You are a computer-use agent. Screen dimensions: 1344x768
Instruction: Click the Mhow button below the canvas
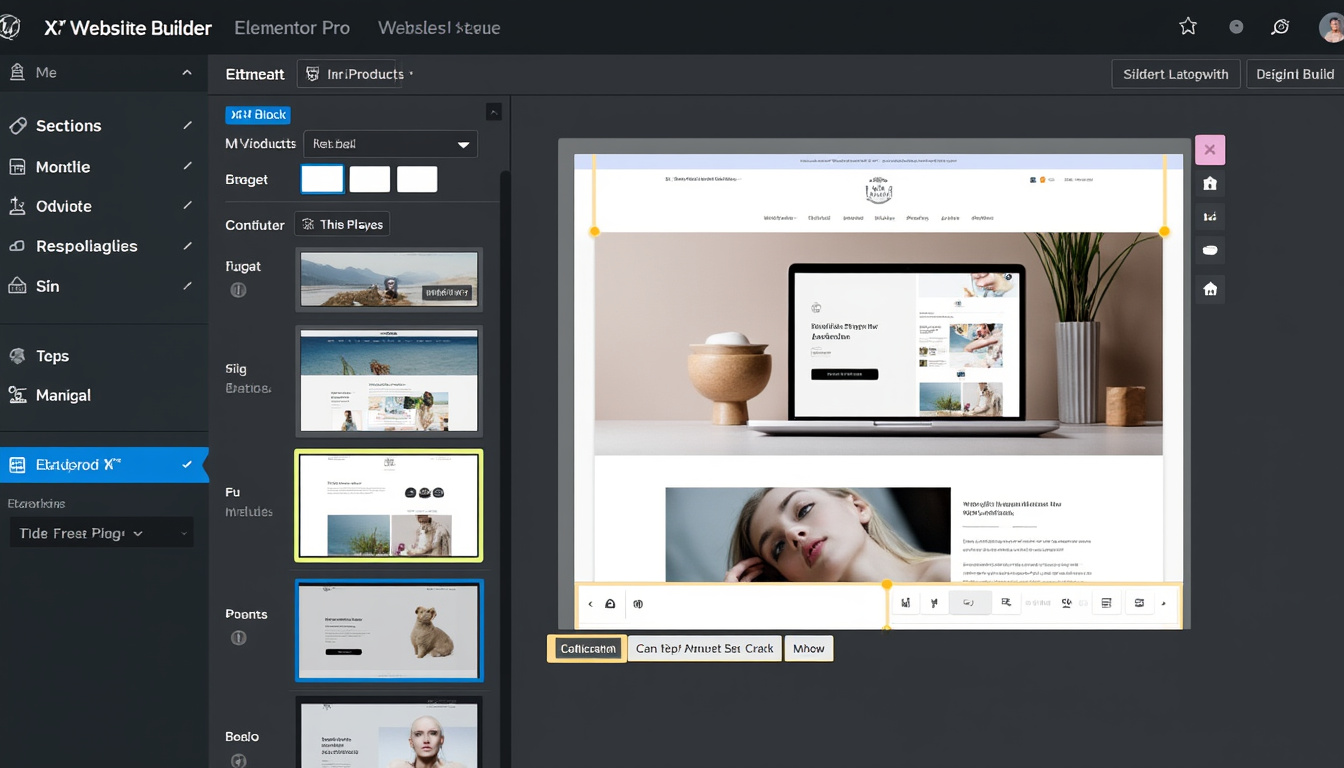point(808,648)
